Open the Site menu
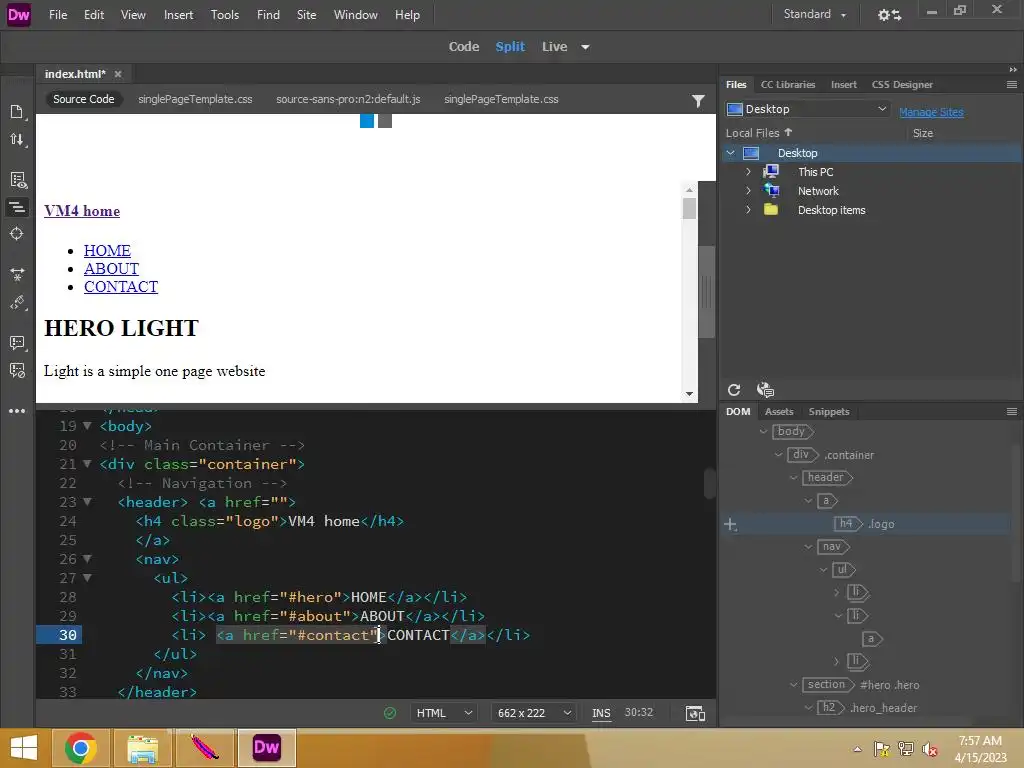Screen dimensions: 1024x768 (x=306, y=14)
